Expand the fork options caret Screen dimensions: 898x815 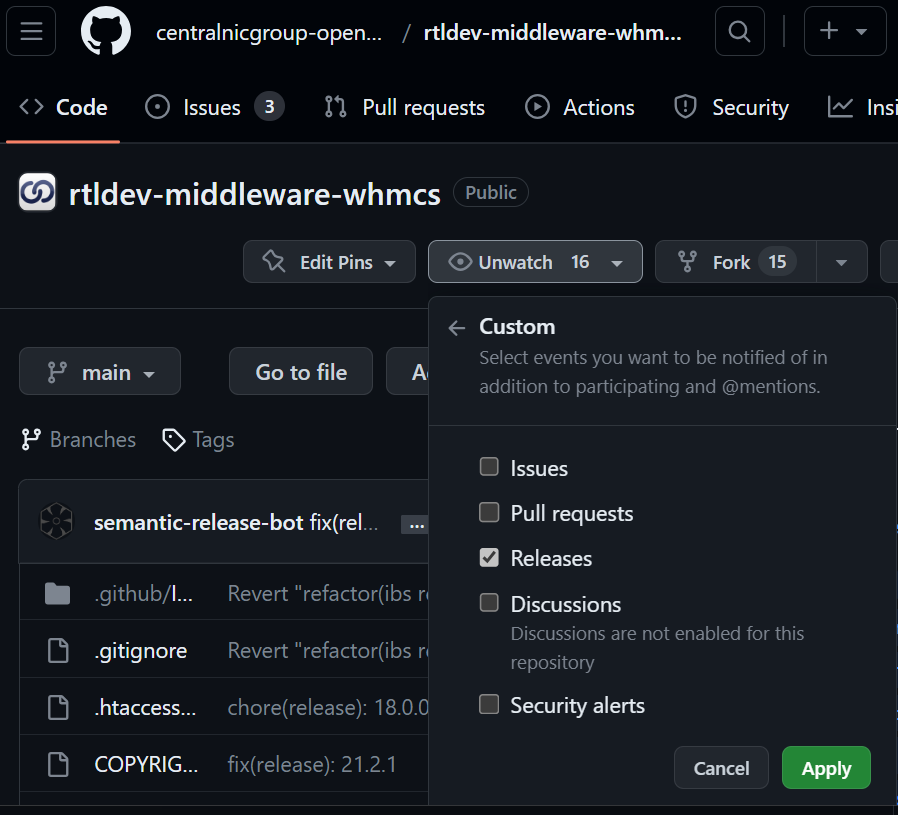841,262
